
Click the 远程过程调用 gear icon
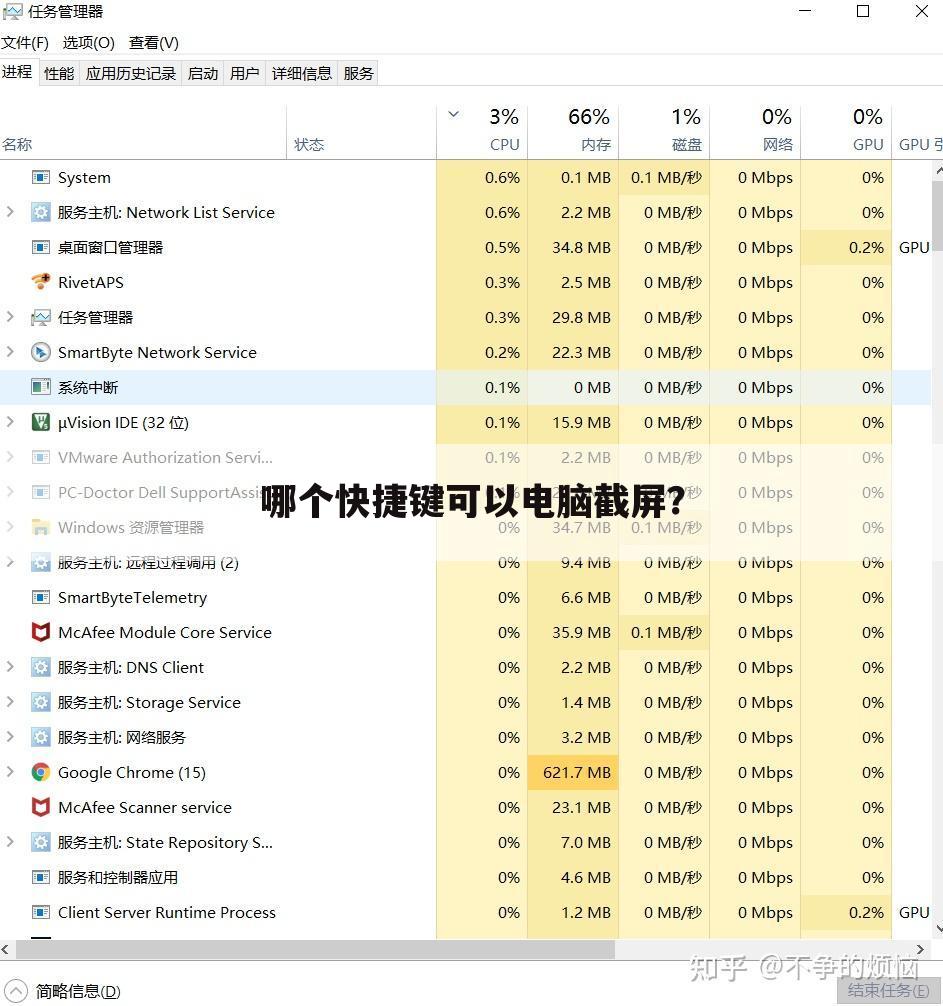pos(40,563)
